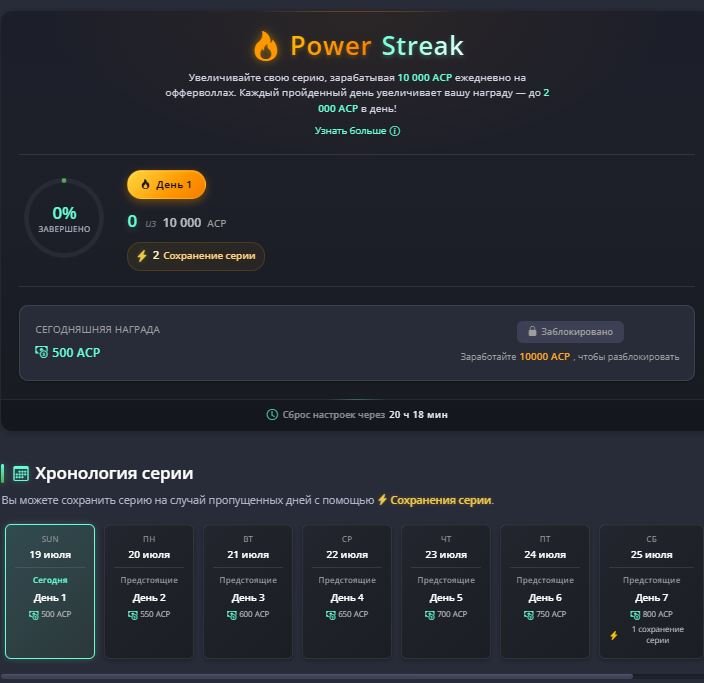Select the 19 июля Сегодня card

[50, 591]
